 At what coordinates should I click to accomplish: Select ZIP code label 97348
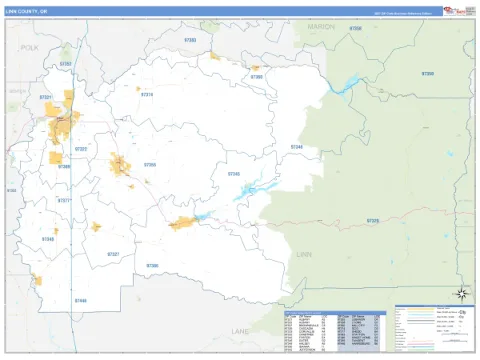click(x=48, y=239)
